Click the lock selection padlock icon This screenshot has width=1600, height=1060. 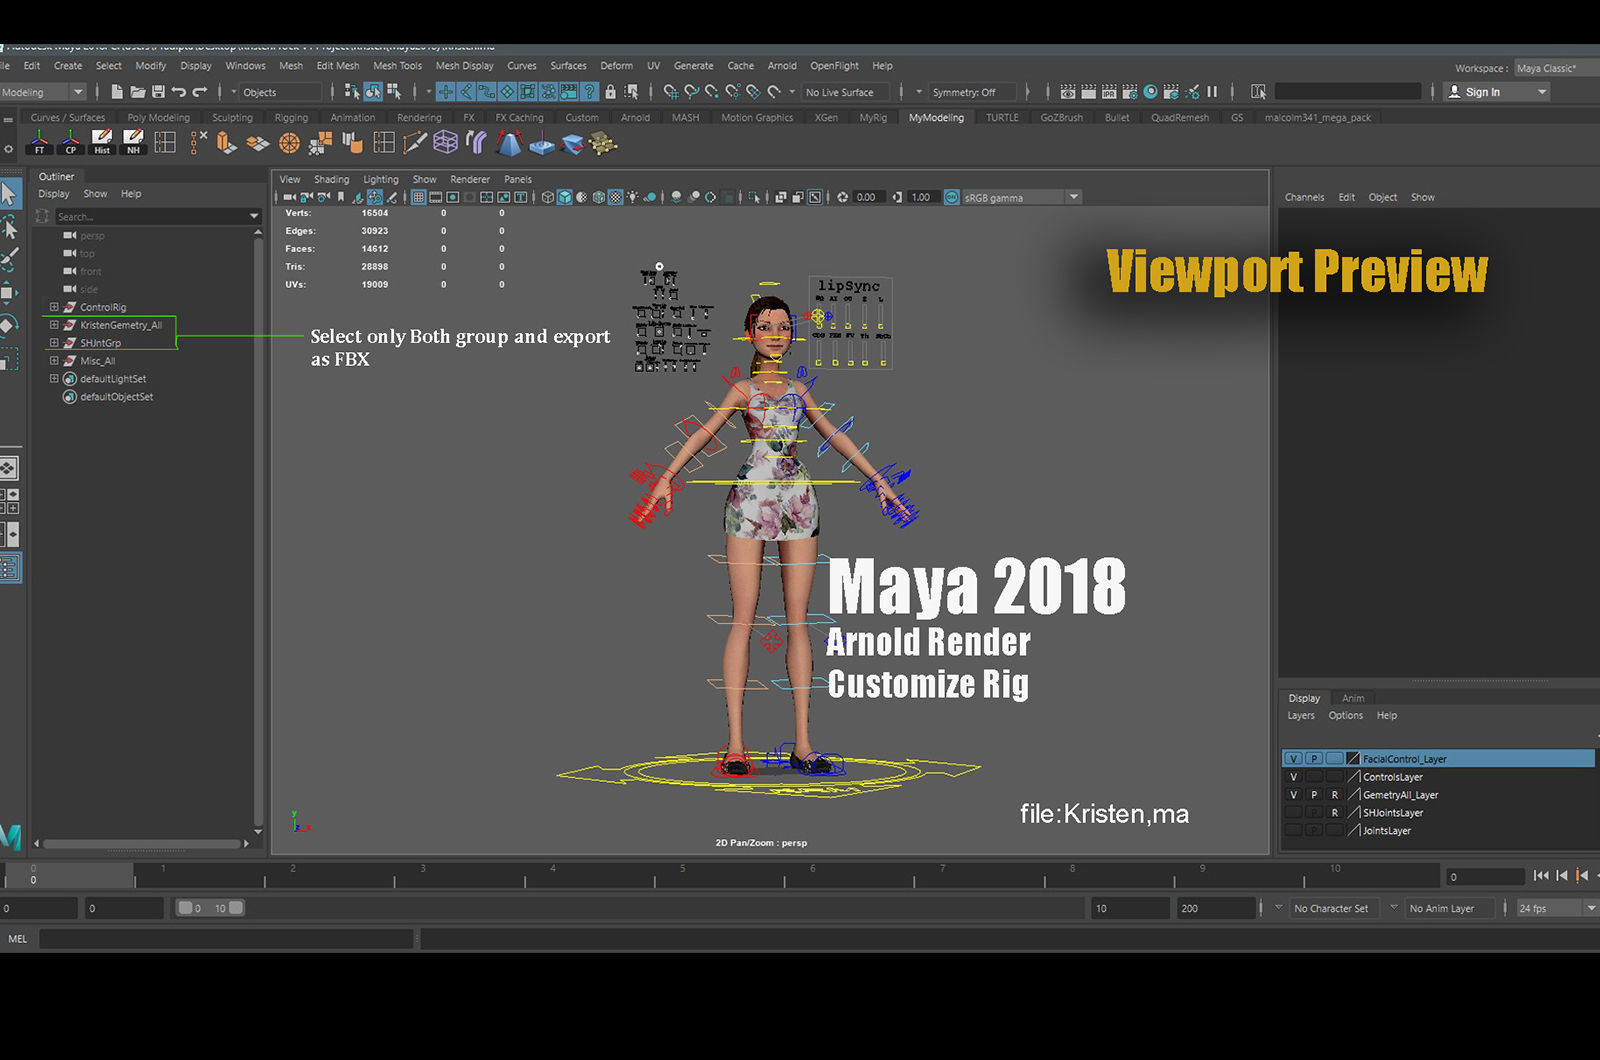coord(610,92)
